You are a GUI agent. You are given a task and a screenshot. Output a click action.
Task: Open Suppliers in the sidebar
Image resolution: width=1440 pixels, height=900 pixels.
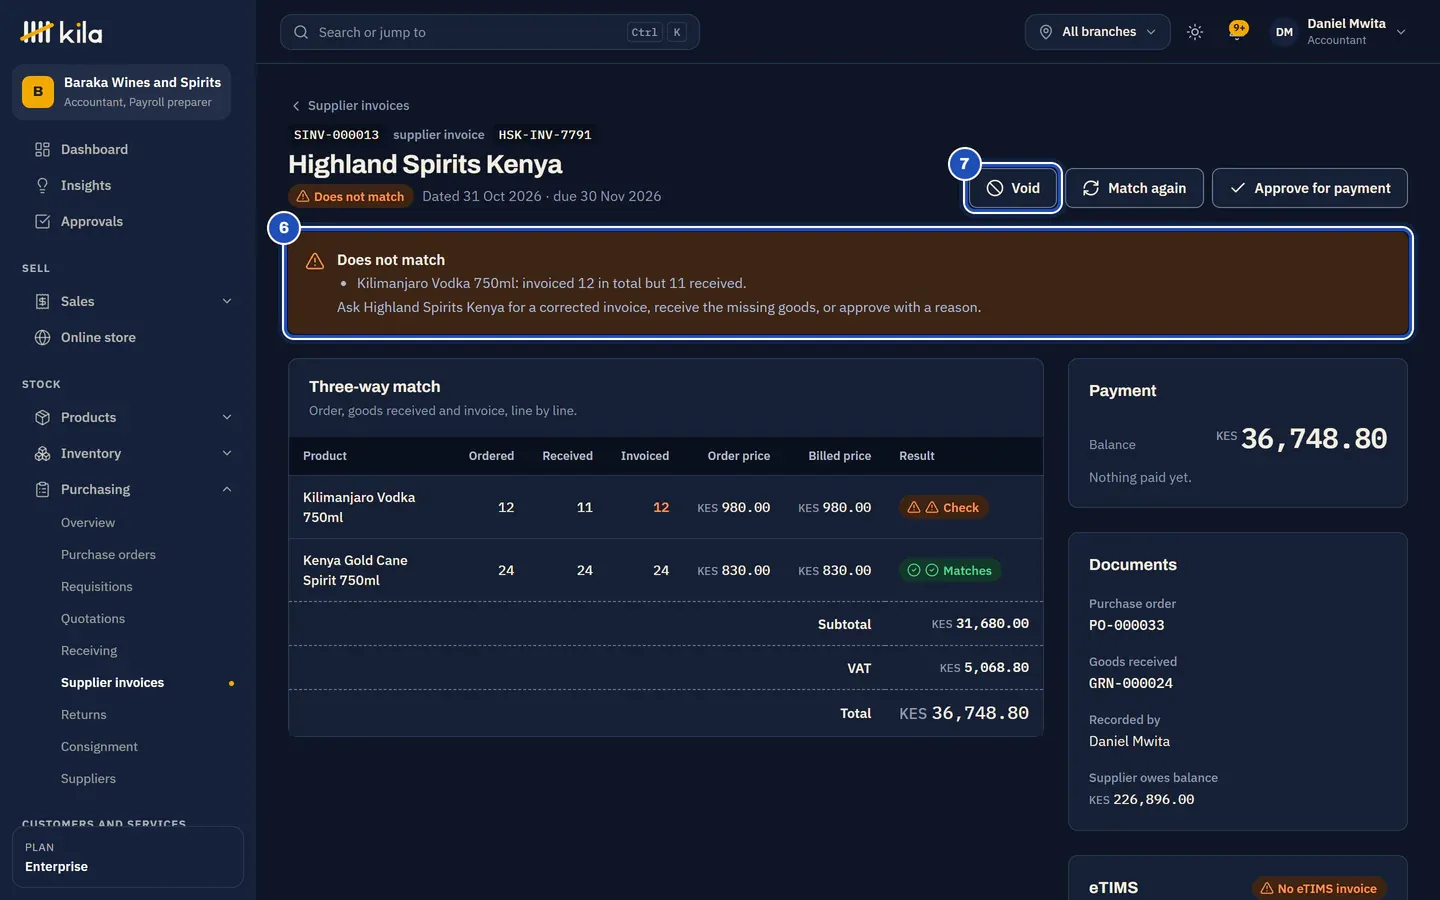pyautogui.click(x=88, y=779)
